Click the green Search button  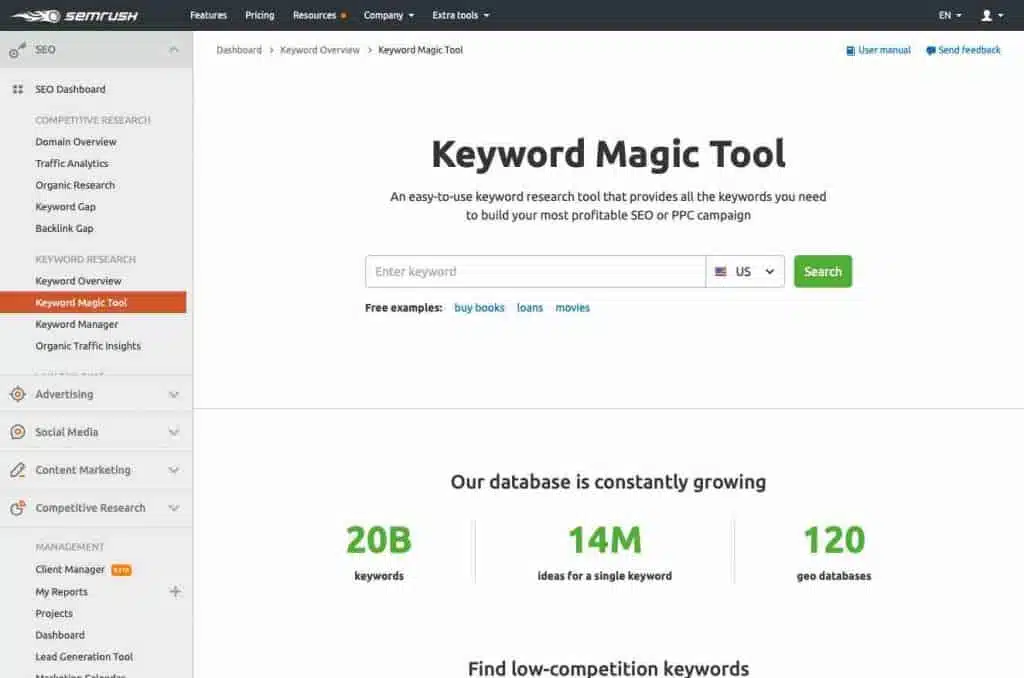click(823, 271)
